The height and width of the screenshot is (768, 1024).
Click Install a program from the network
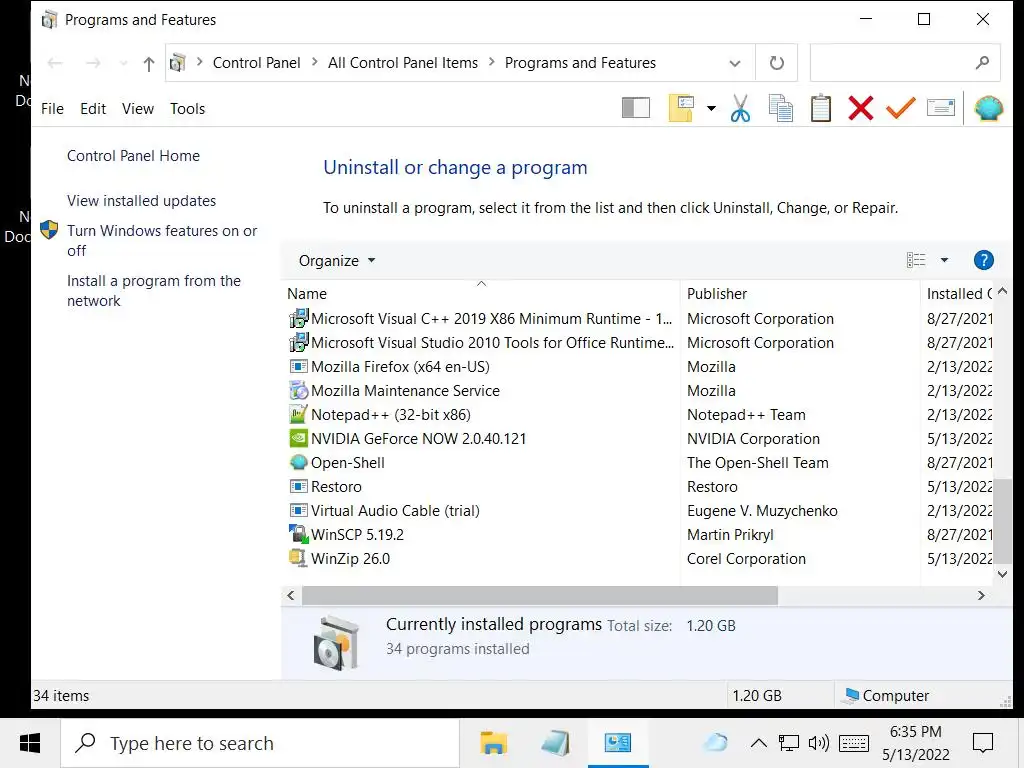click(x=153, y=291)
